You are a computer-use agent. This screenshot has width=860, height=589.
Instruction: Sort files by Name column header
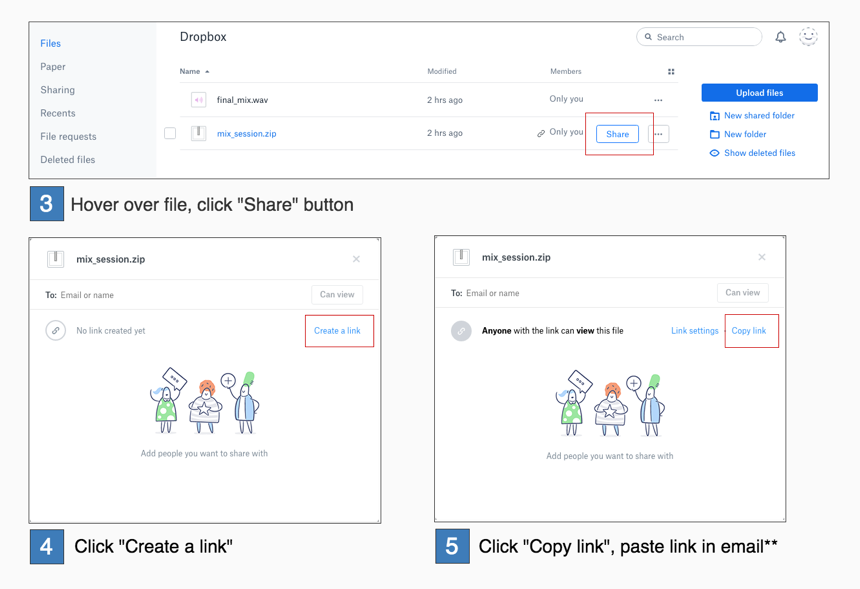190,72
